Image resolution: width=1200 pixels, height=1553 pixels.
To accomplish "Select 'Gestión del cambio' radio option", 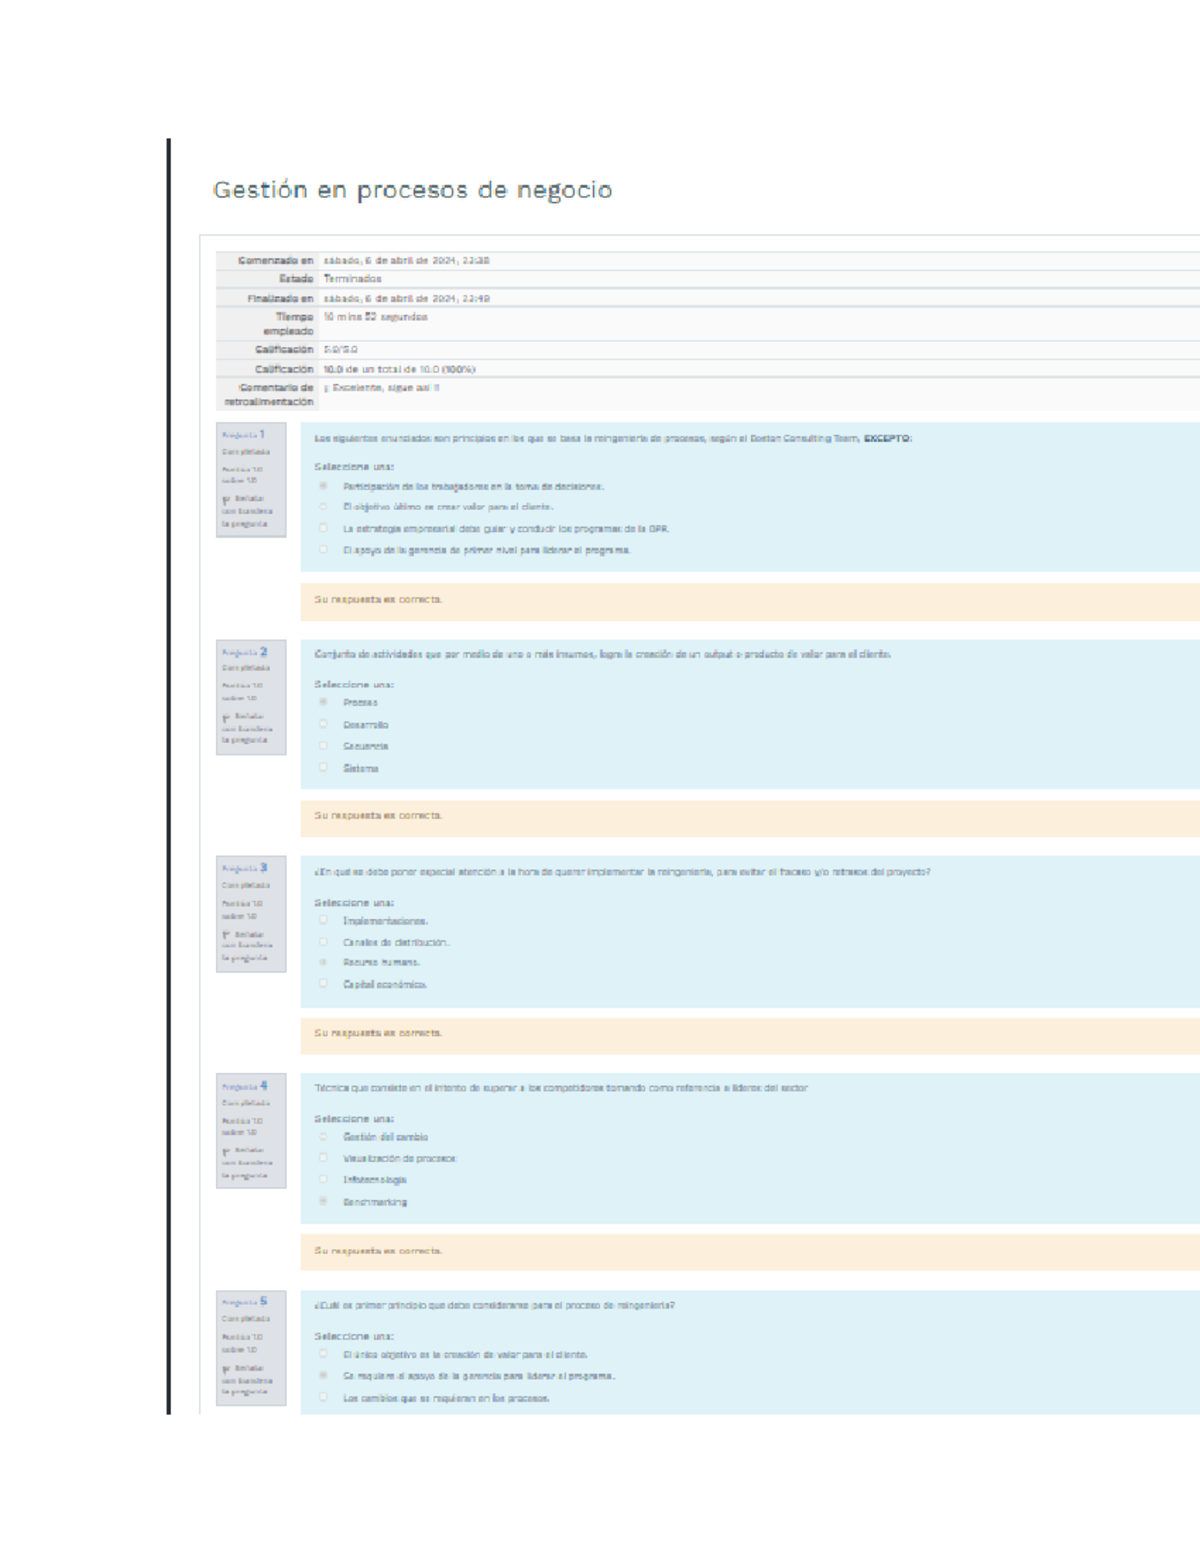I will point(323,1136).
